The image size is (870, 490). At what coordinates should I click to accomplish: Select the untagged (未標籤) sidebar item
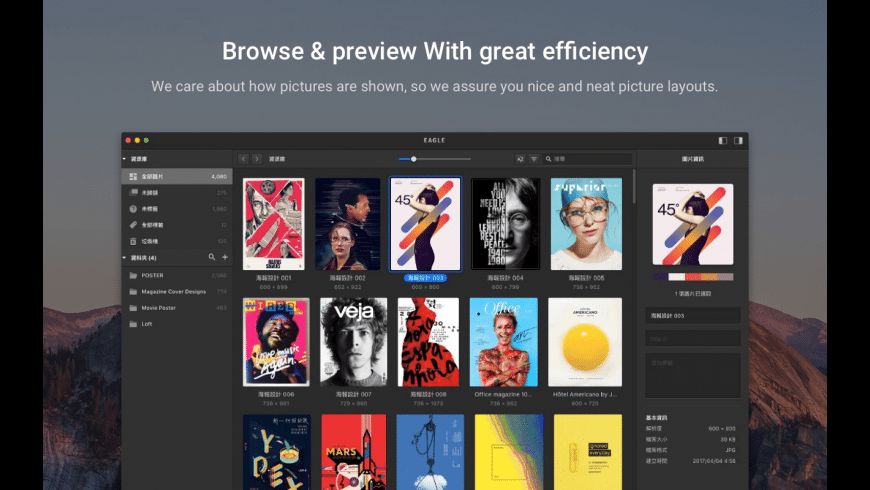(x=148, y=209)
